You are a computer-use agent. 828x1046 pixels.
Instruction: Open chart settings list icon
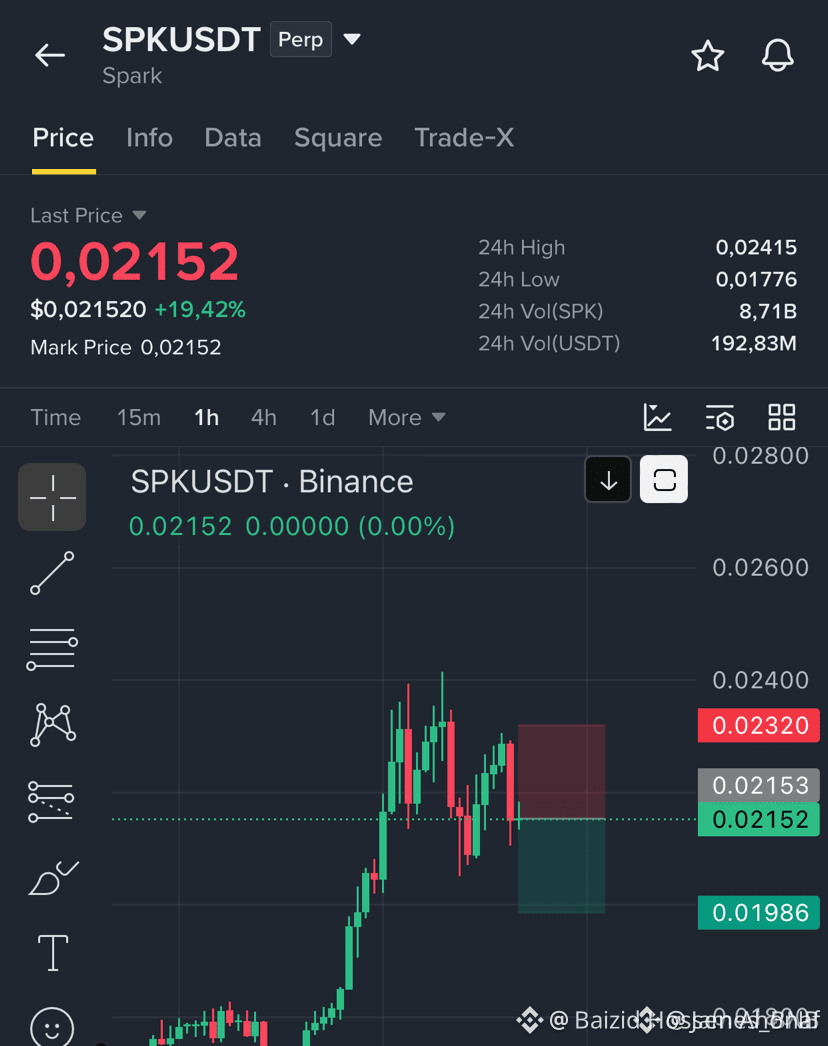tap(720, 418)
